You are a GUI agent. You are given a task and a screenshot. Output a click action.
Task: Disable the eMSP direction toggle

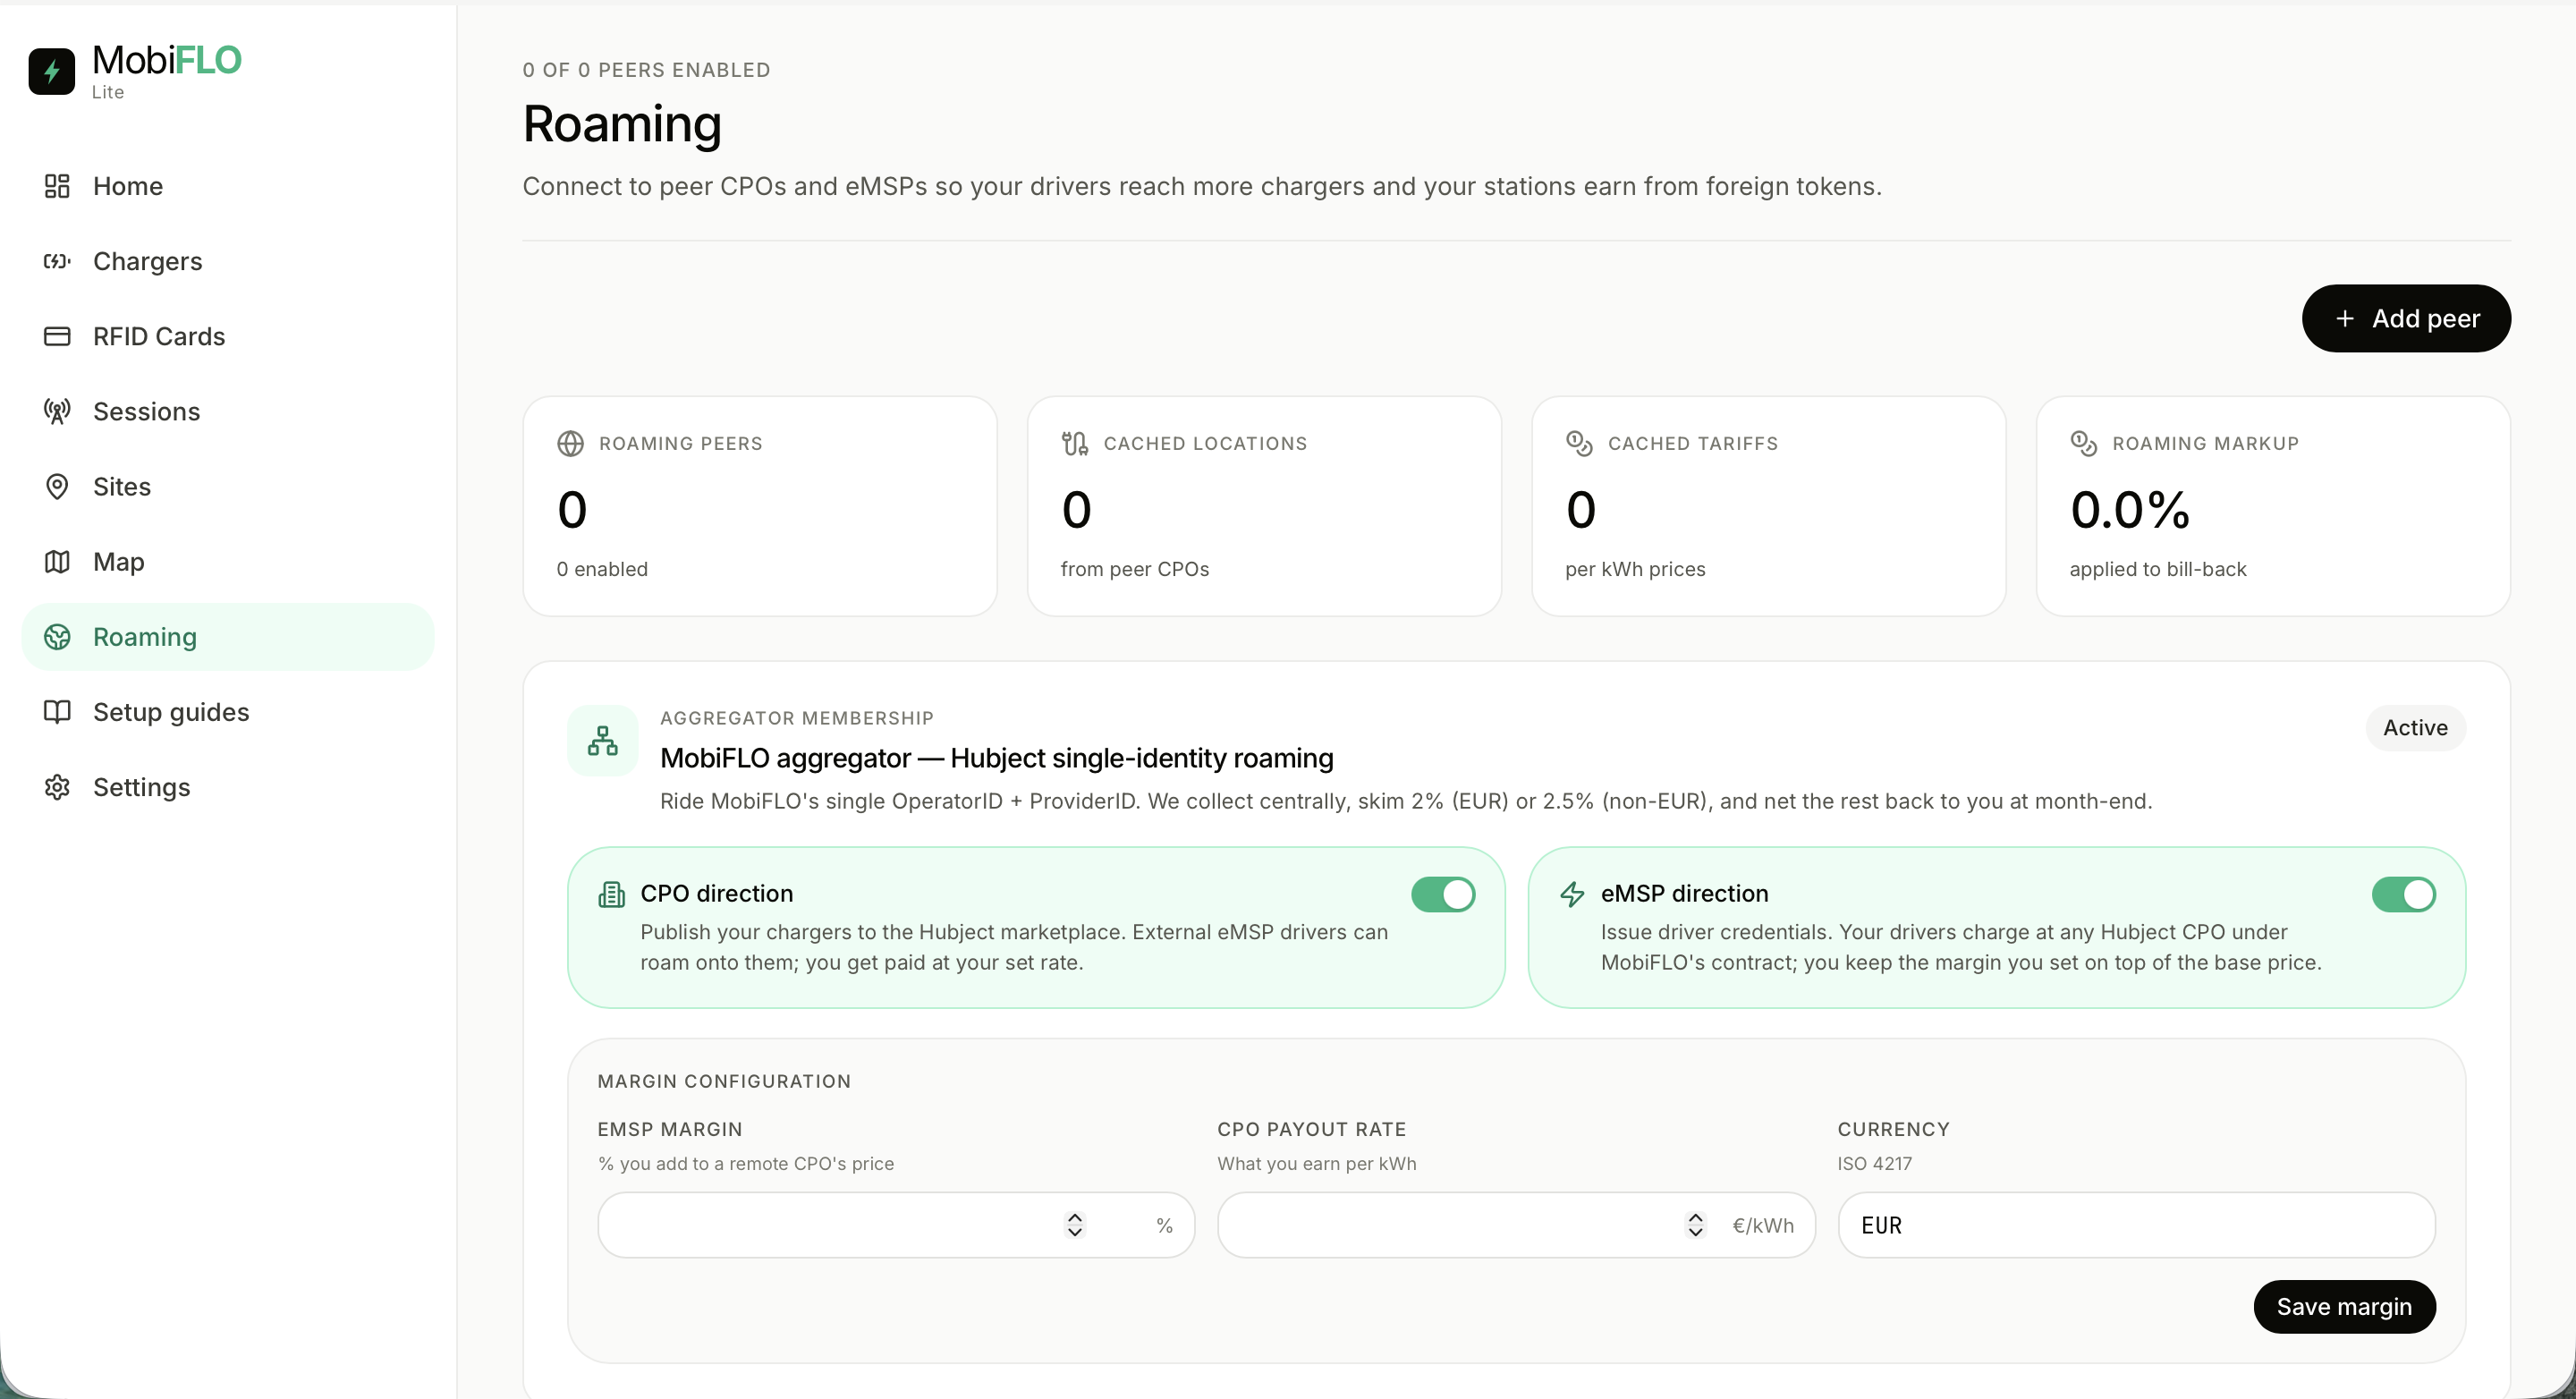2403,894
